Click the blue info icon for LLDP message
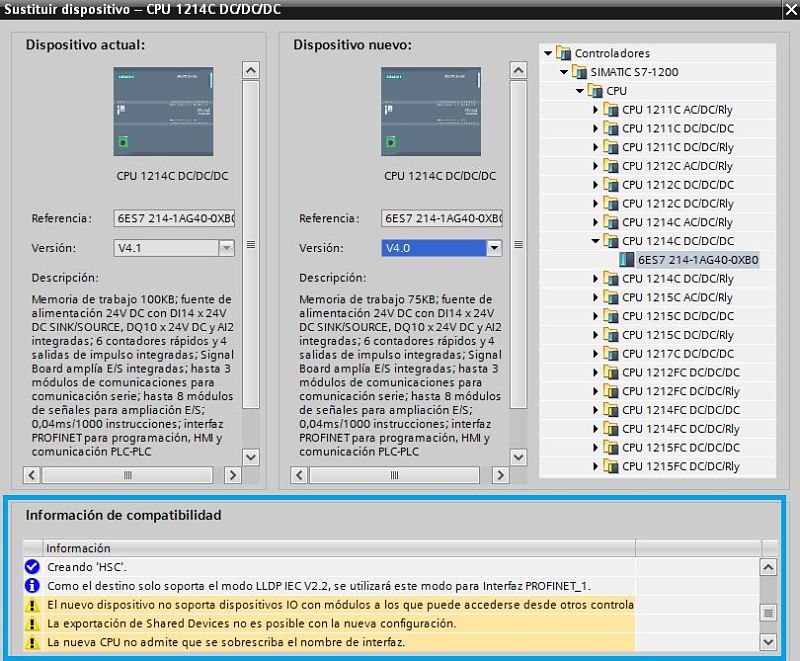The width and height of the screenshot is (800, 661). (x=32, y=586)
